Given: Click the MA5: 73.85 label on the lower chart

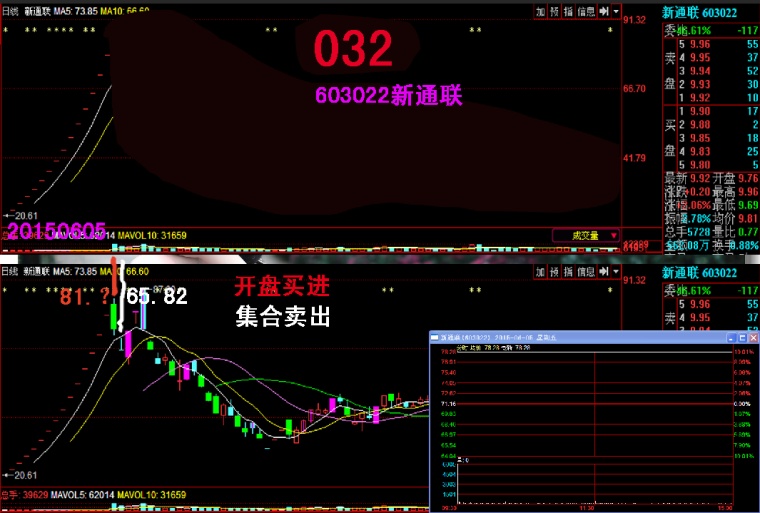Looking at the screenshot, I should (x=76, y=272).
